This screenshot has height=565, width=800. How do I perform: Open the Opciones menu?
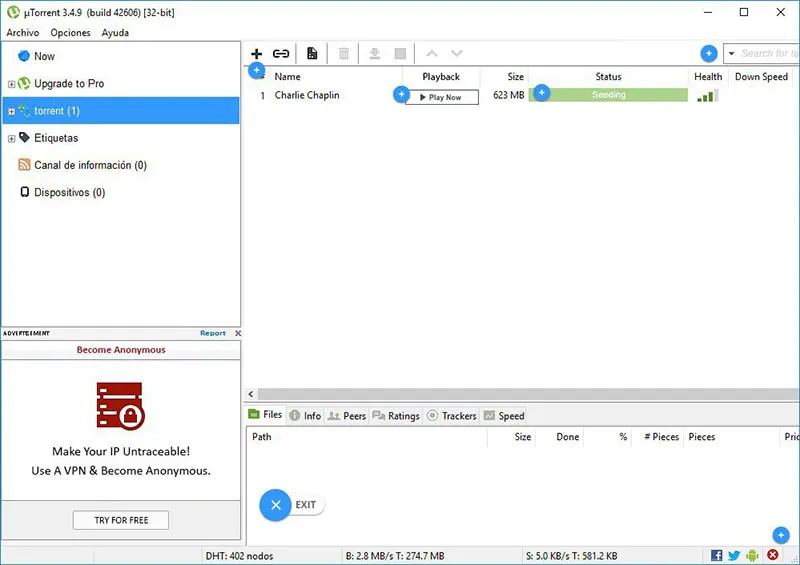click(70, 33)
